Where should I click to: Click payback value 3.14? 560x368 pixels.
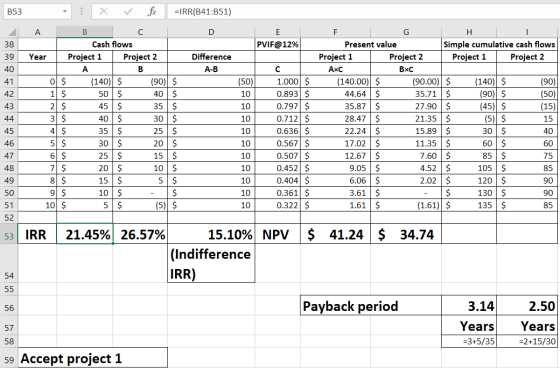click(x=469, y=306)
